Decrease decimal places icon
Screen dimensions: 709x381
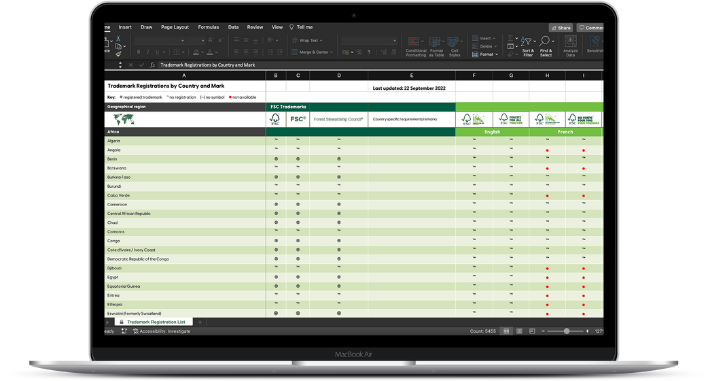click(394, 52)
